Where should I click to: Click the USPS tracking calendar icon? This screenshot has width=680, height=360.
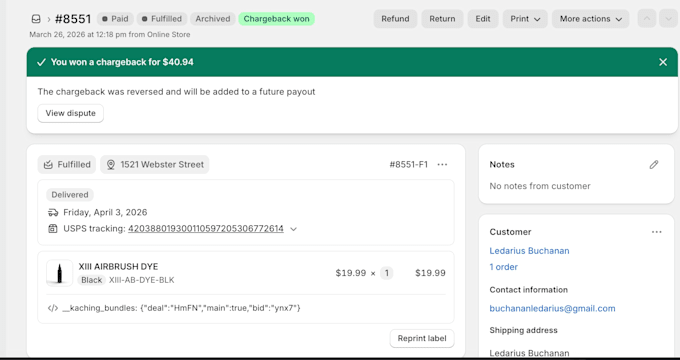53,229
